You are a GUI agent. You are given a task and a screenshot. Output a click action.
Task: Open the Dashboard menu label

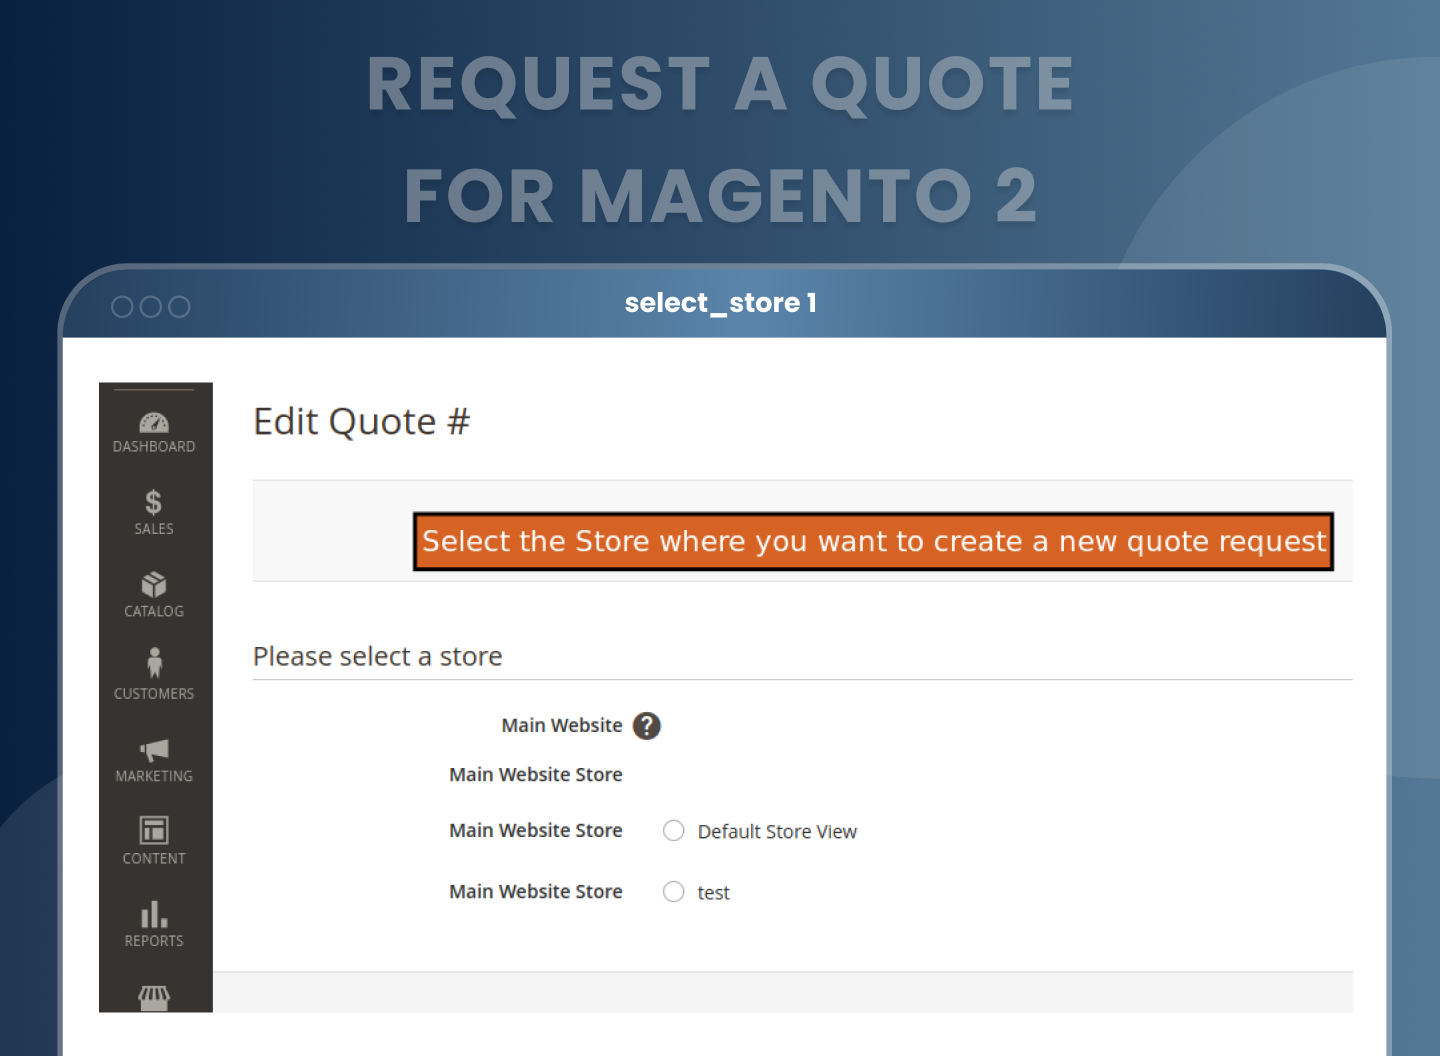pyautogui.click(x=154, y=447)
